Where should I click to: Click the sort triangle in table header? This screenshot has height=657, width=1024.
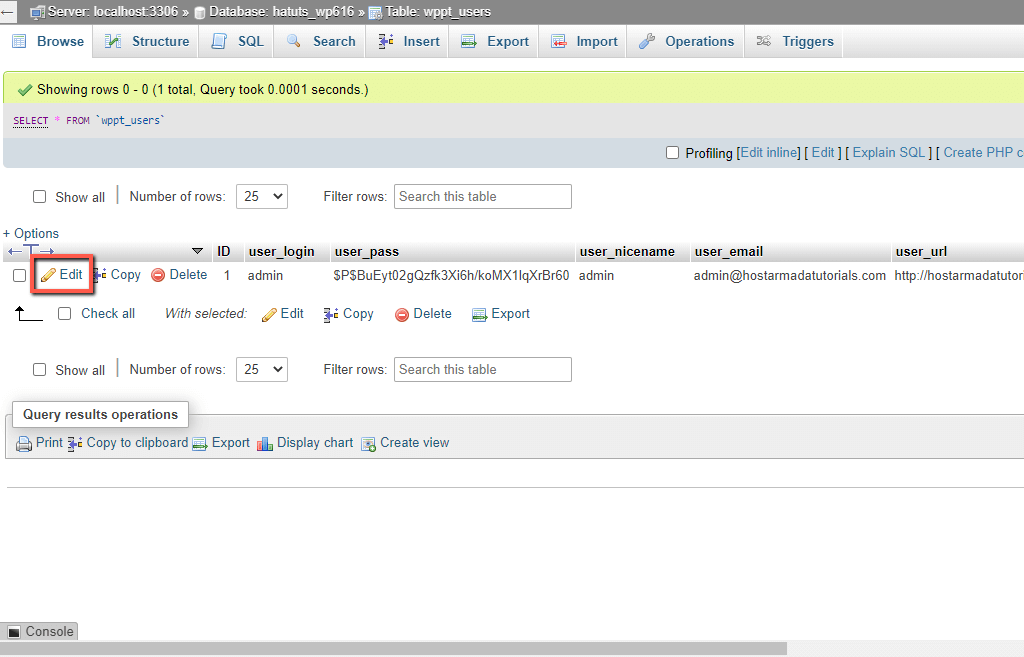click(197, 251)
